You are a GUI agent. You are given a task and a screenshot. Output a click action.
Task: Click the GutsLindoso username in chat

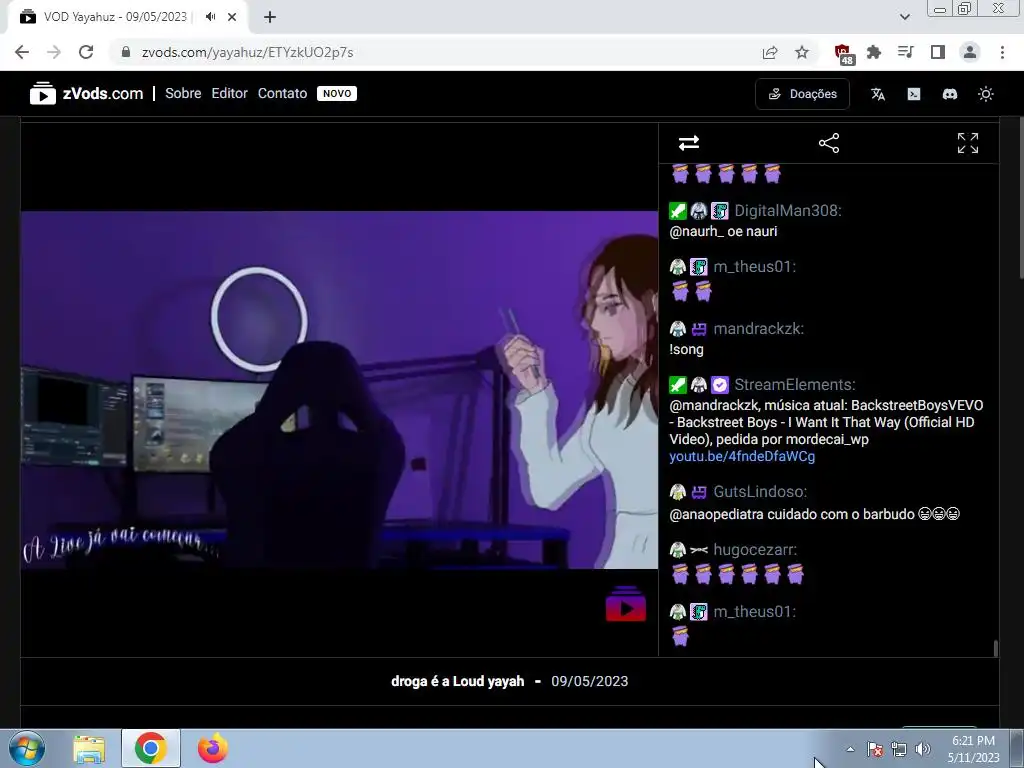pyautogui.click(x=760, y=492)
